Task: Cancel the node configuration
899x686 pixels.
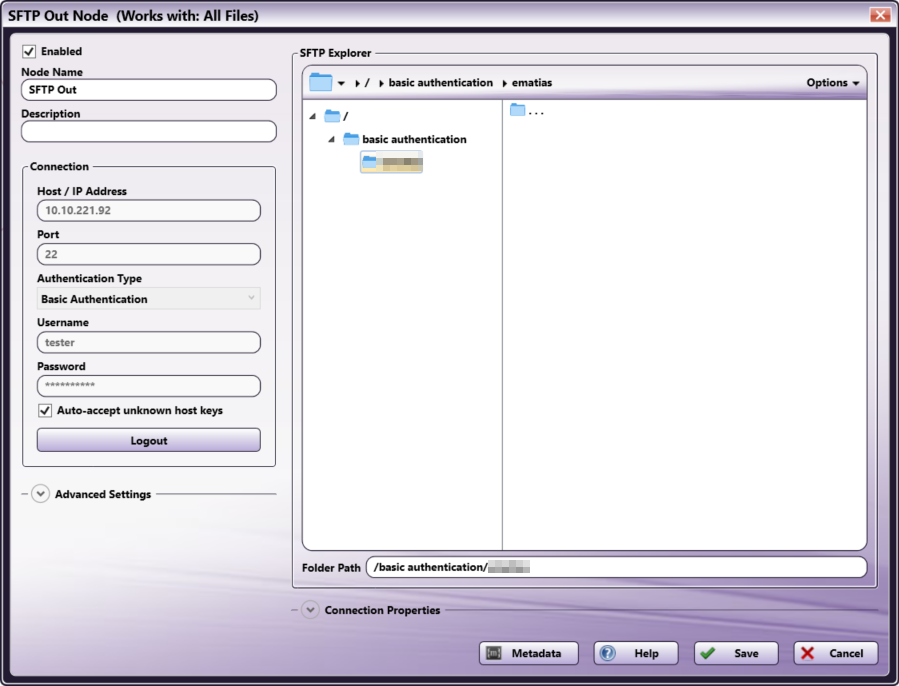Action: [x=836, y=653]
